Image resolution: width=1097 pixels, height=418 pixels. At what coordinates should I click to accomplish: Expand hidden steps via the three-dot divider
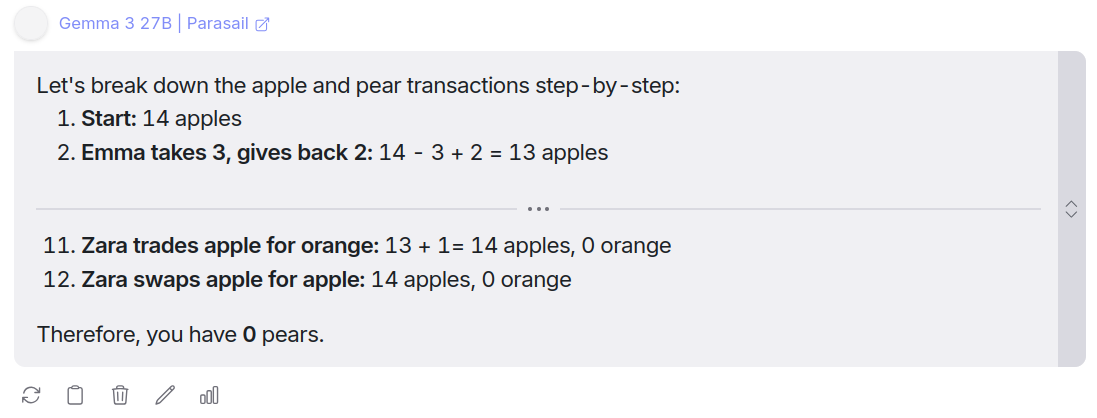coord(538,209)
